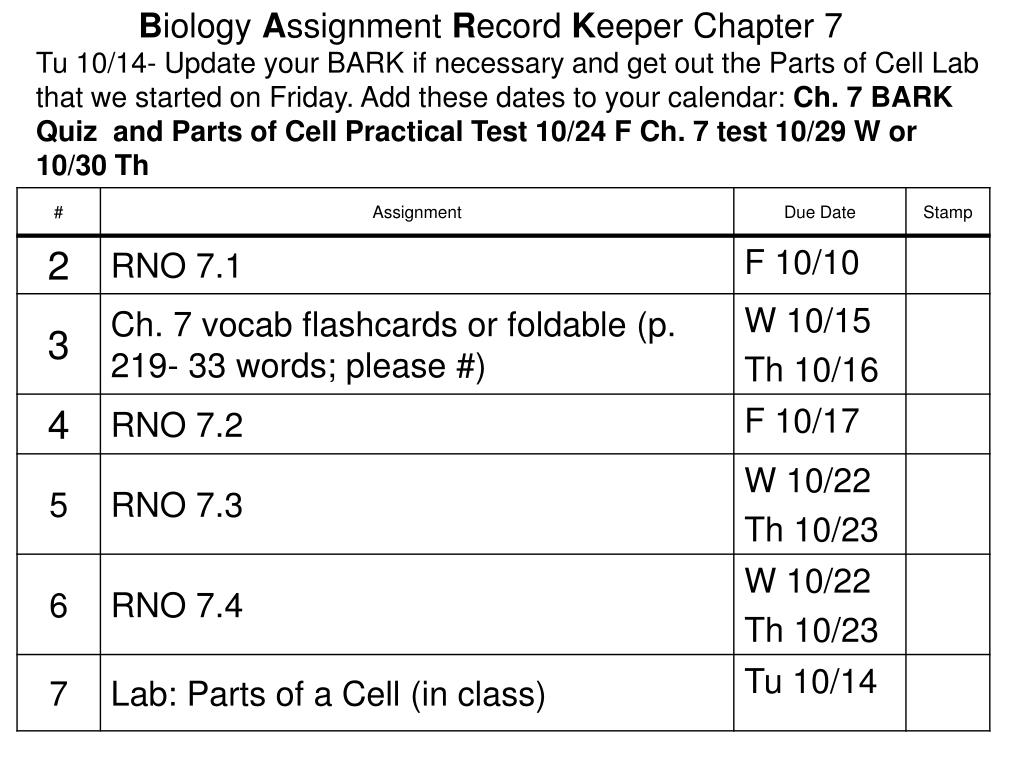1024x768 pixels.
Task: Click the 'Stamp' column header
Action: coord(948,212)
